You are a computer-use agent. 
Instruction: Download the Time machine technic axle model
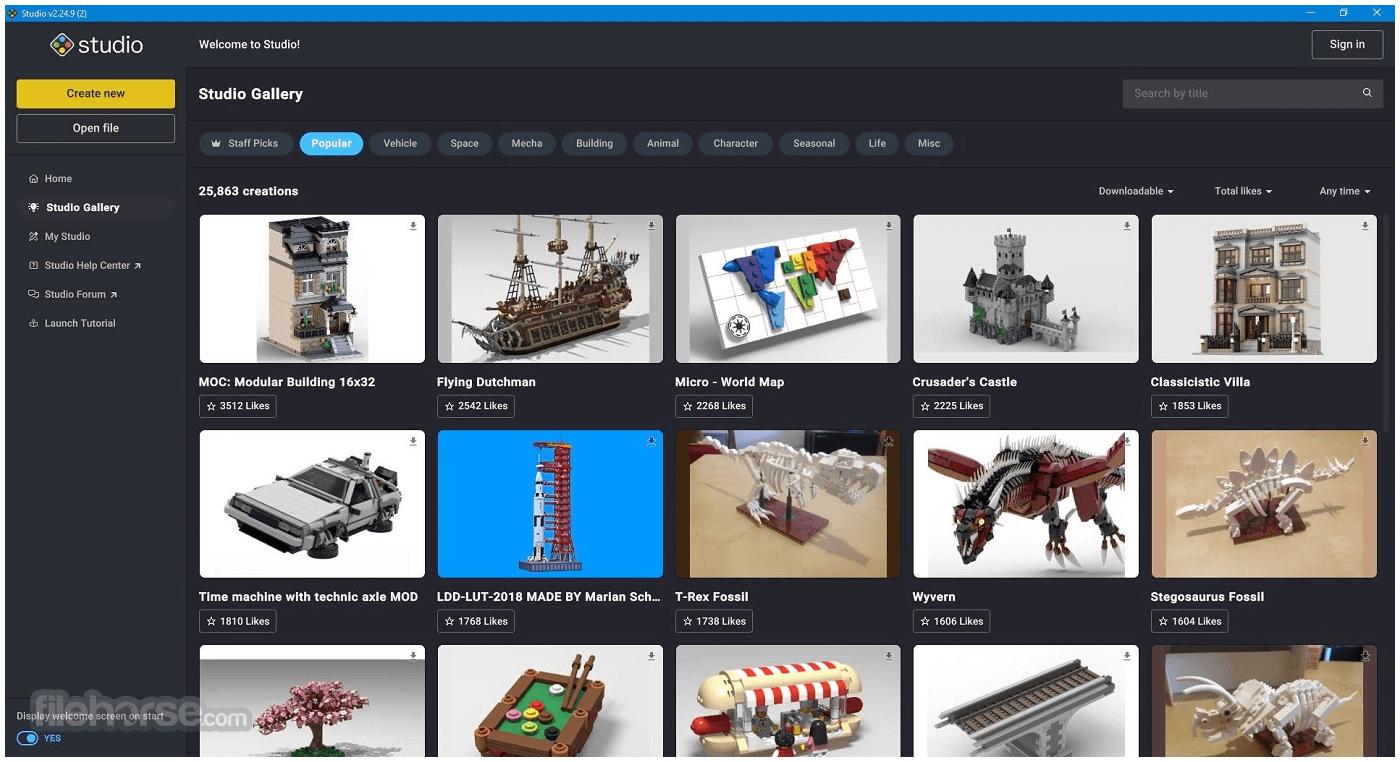[x=413, y=441]
